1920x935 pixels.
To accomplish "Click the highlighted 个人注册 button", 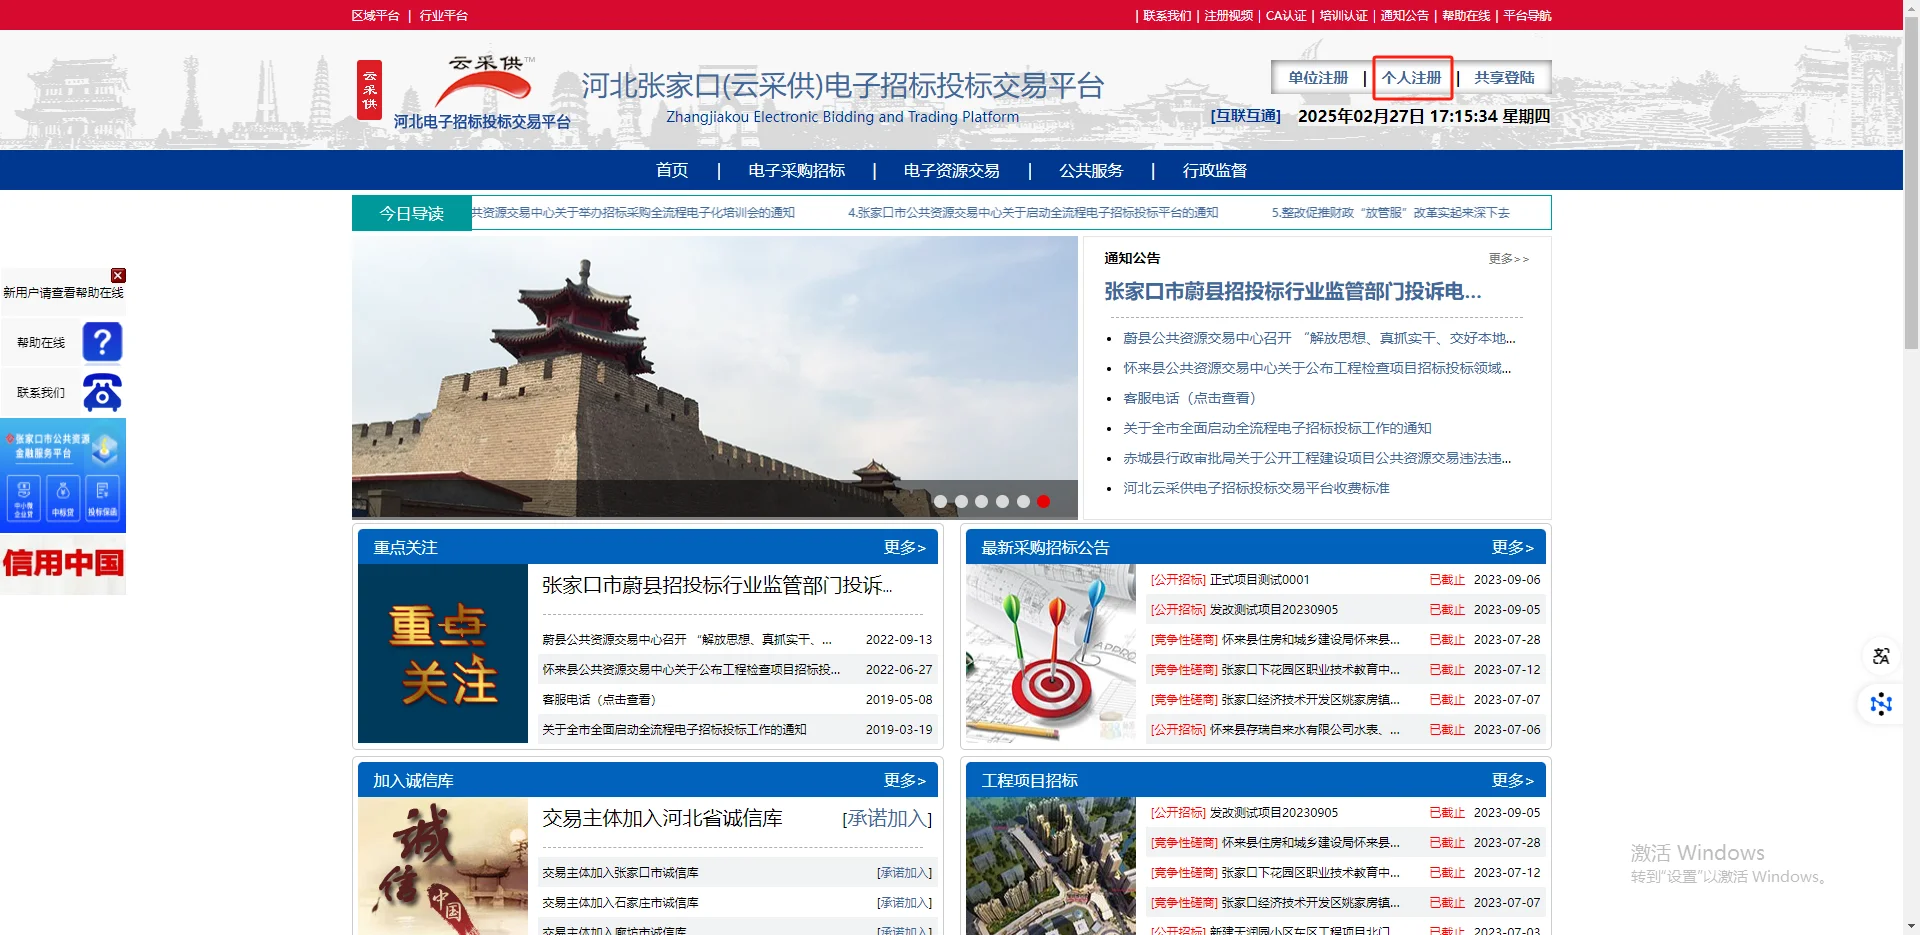I will pos(1412,77).
